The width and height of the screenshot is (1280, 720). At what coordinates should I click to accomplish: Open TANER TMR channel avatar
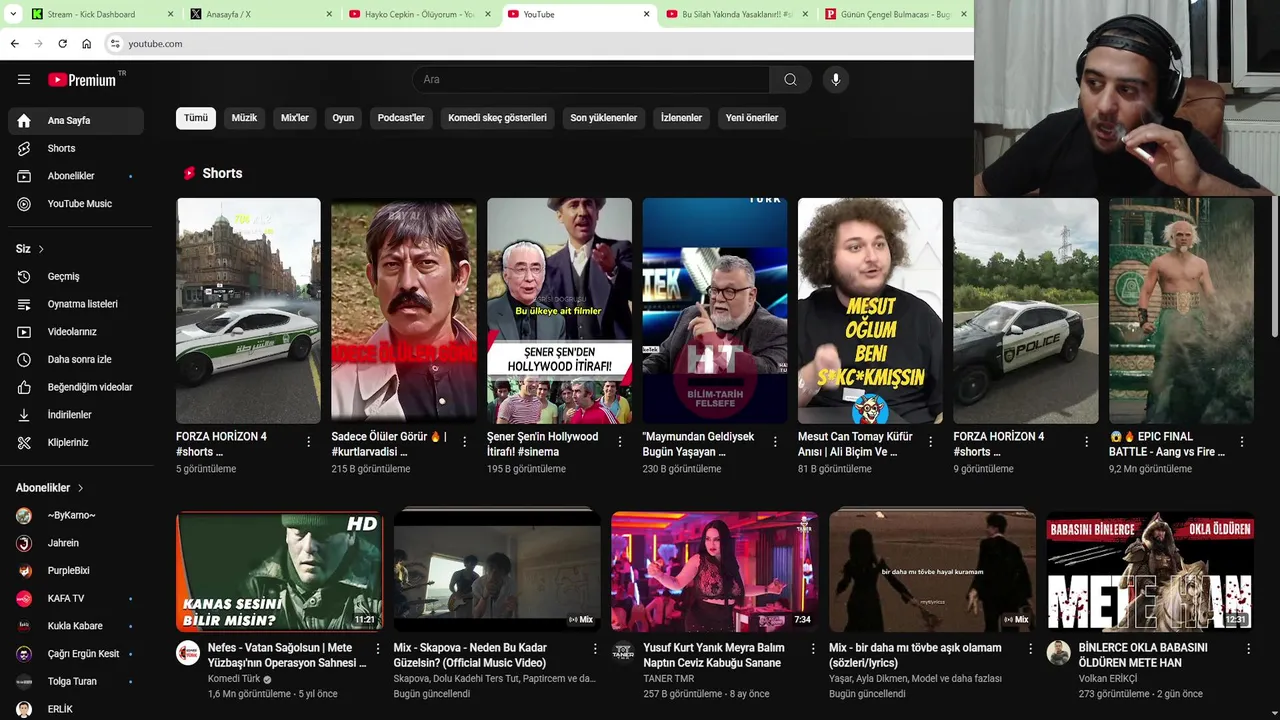623,653
